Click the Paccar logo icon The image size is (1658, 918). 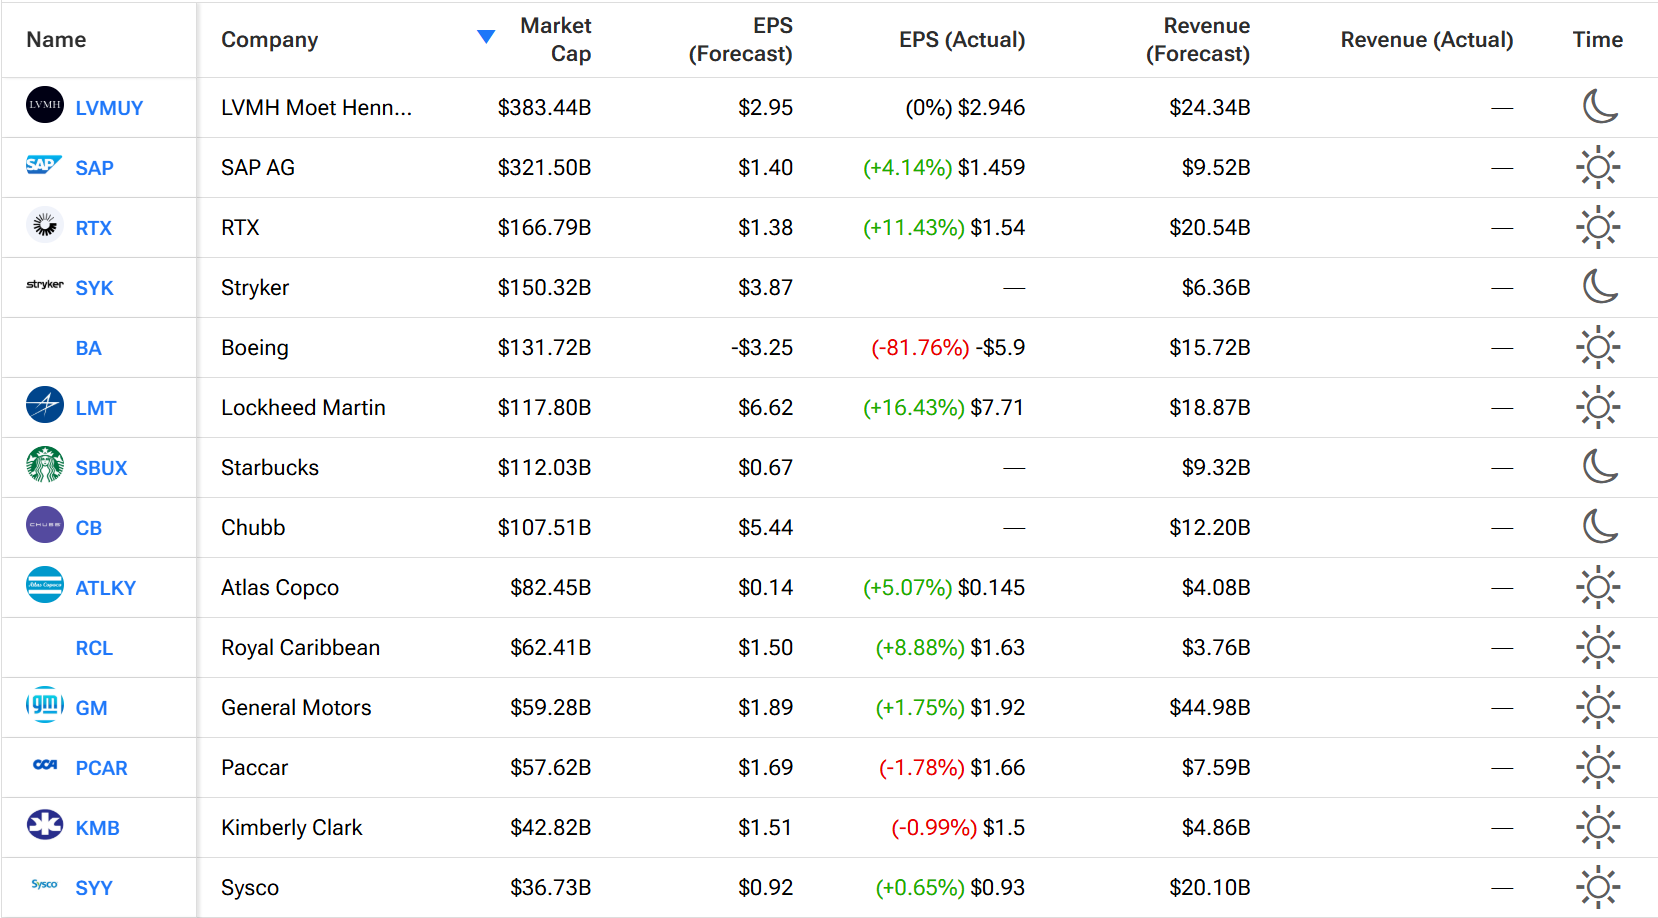coord(45,765)
